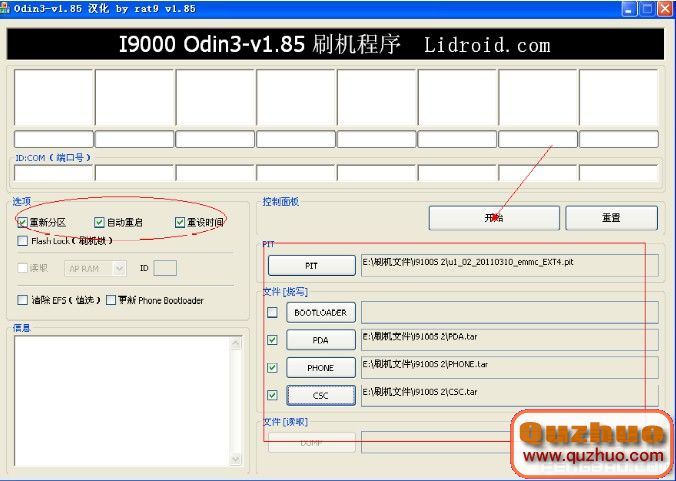
Task: Click the 控制面板 group label
Action: [281, 201]
